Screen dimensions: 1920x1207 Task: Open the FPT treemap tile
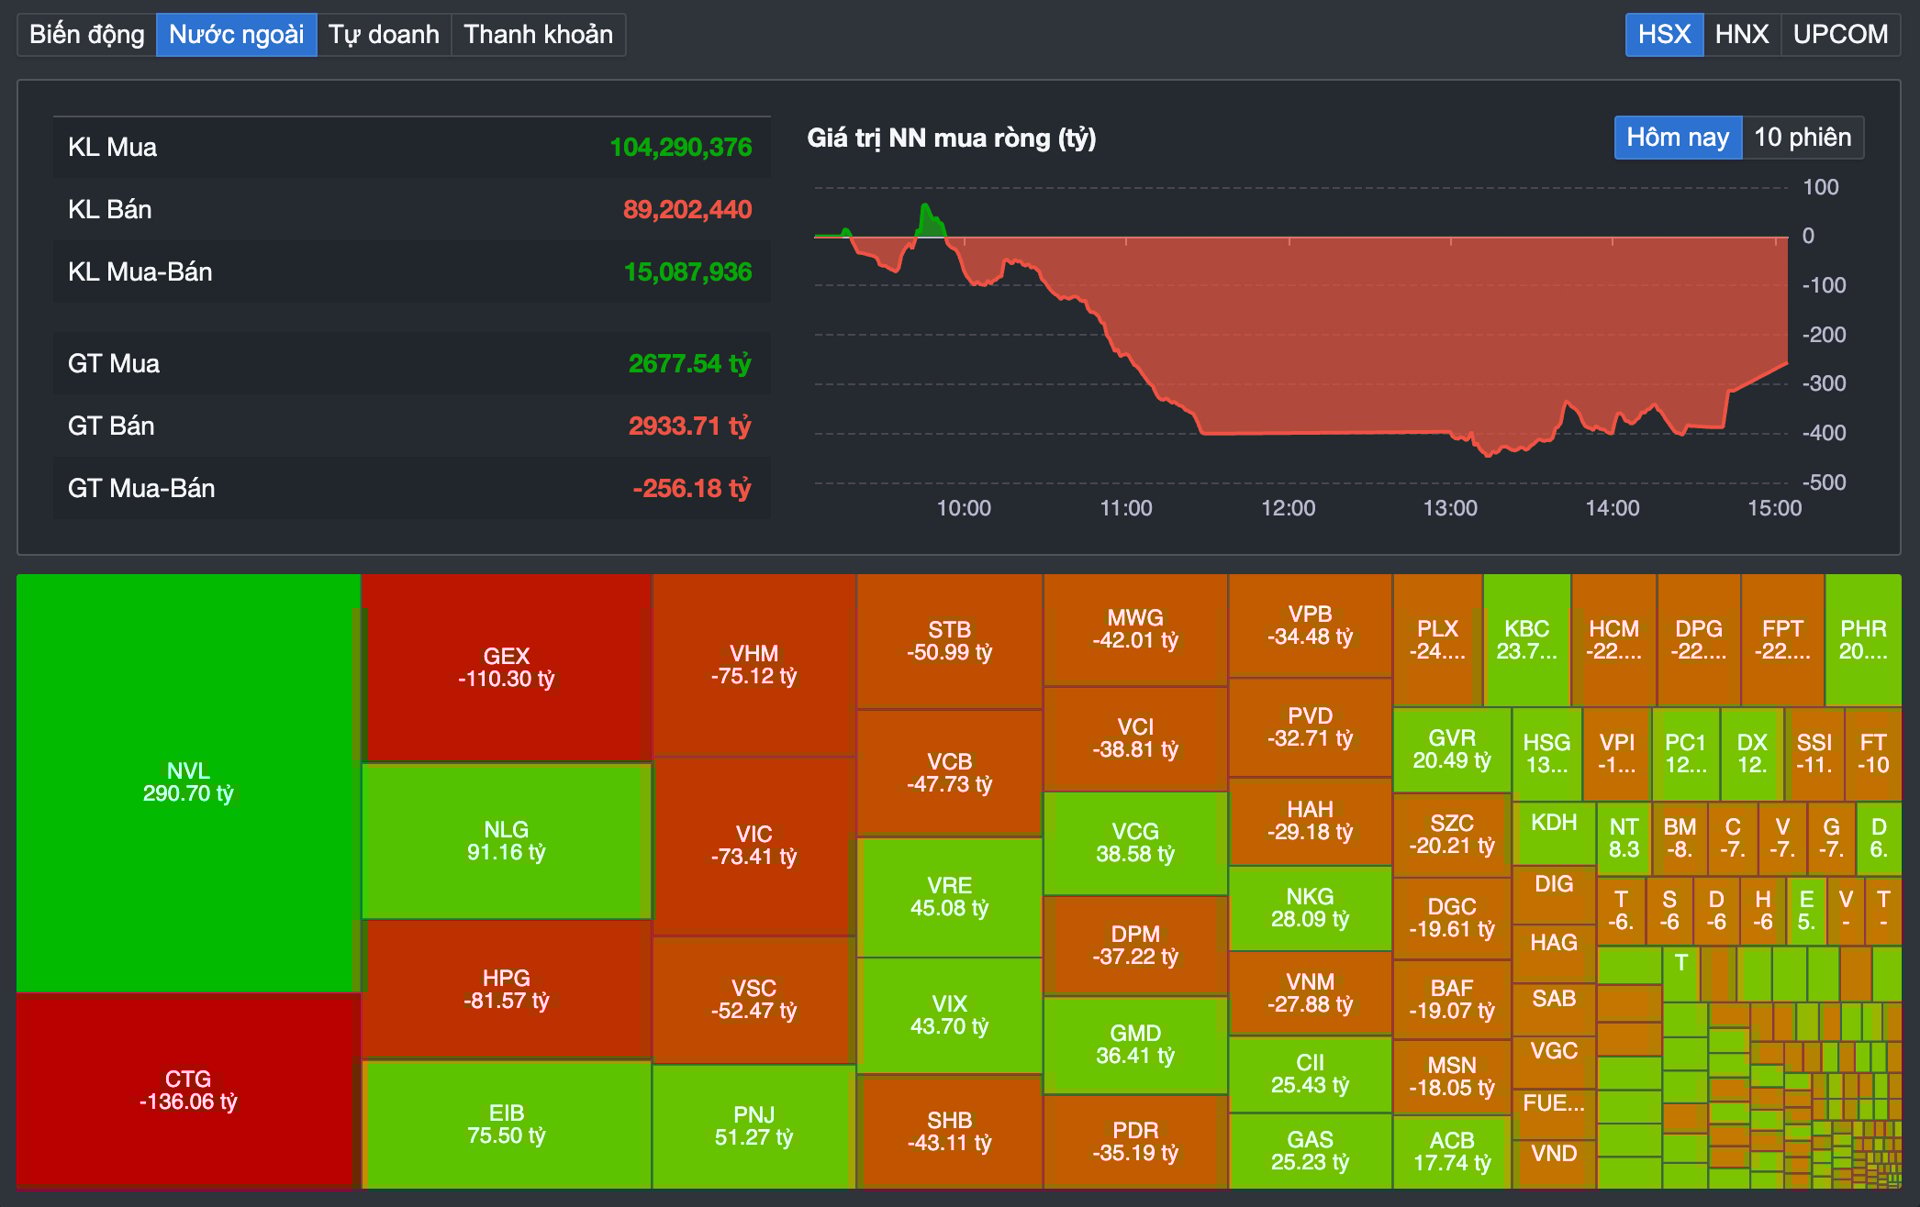pos(1783,640)
